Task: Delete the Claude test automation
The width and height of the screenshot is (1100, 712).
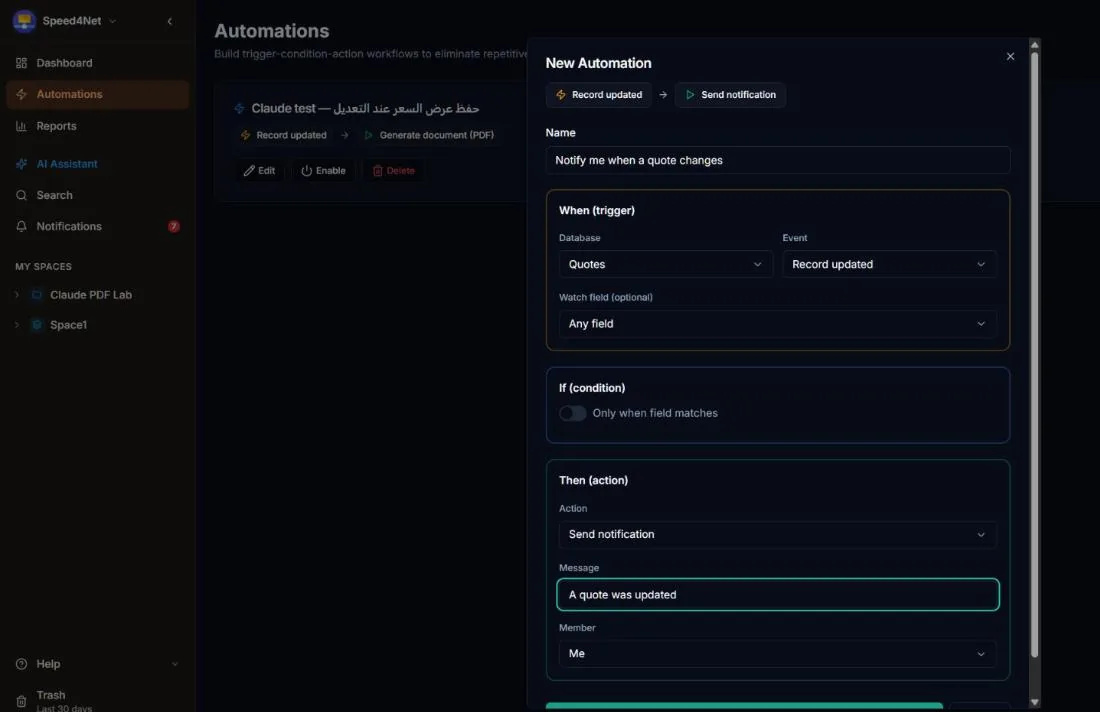Action: (x=394, y=170)
